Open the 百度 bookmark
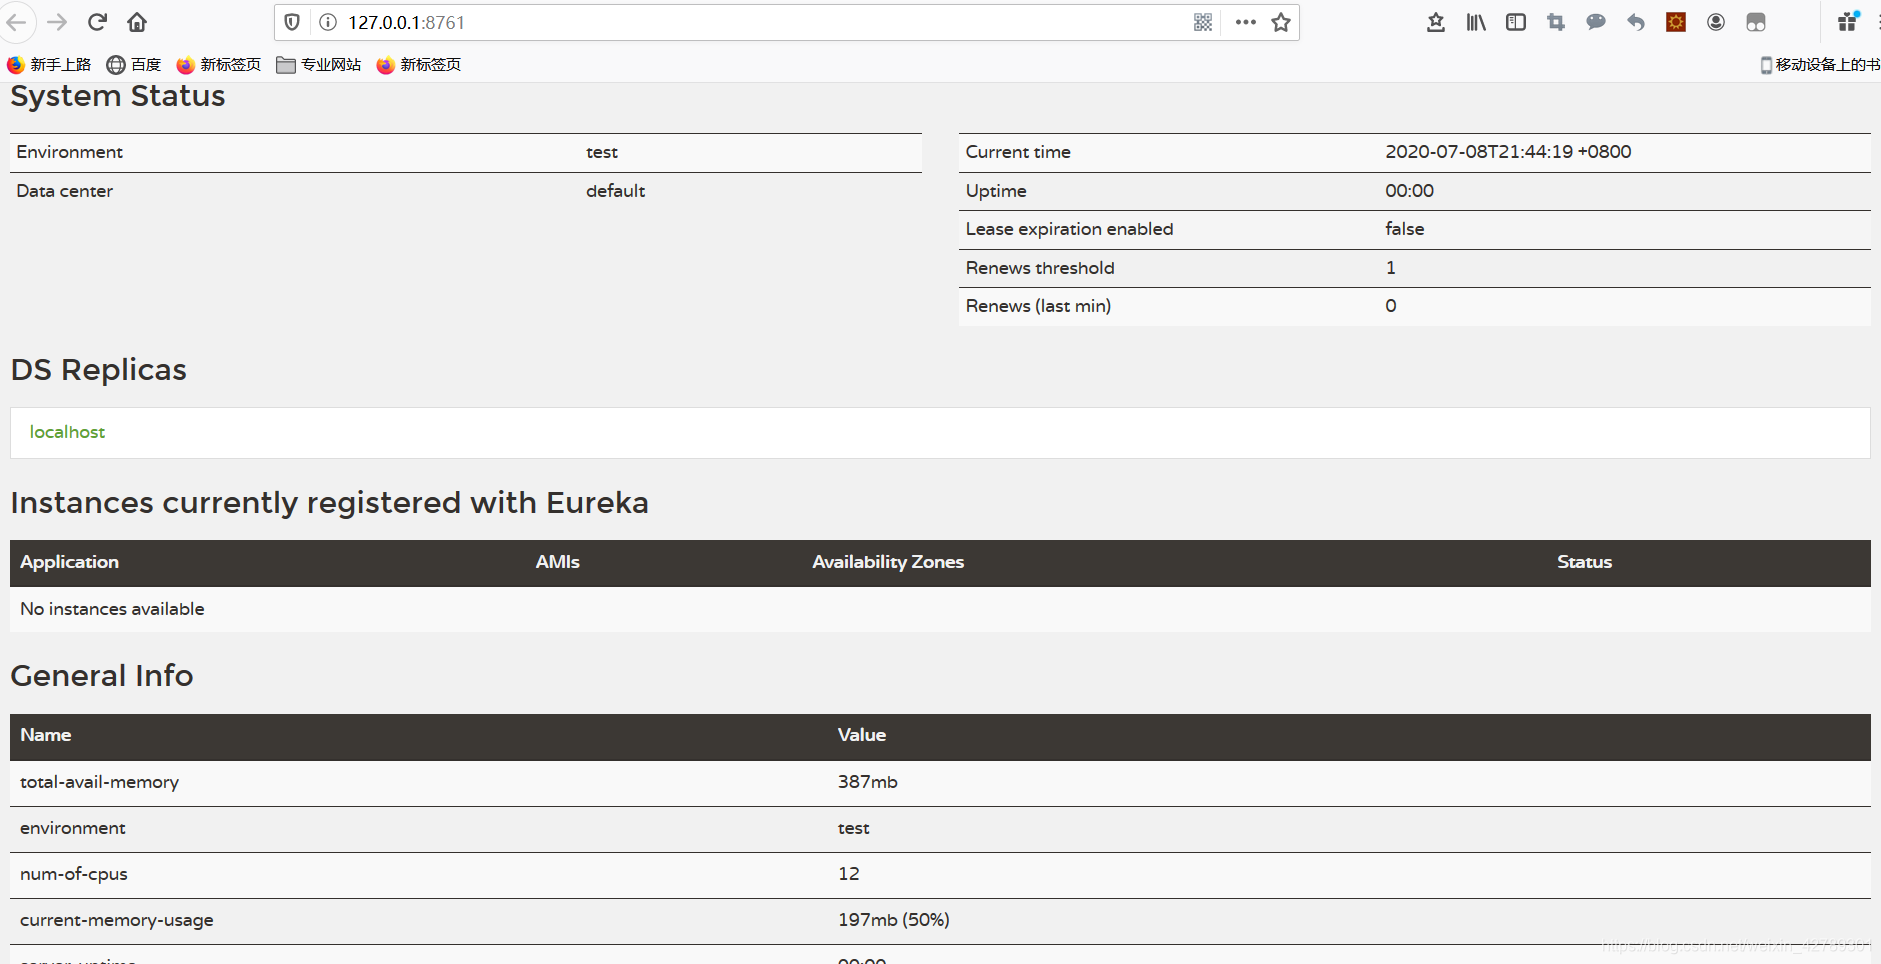 coord(134,65)
